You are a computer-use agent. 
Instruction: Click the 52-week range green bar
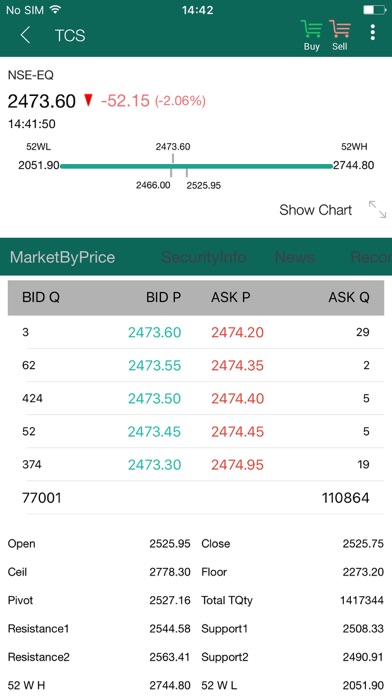(x=196, y=166)
